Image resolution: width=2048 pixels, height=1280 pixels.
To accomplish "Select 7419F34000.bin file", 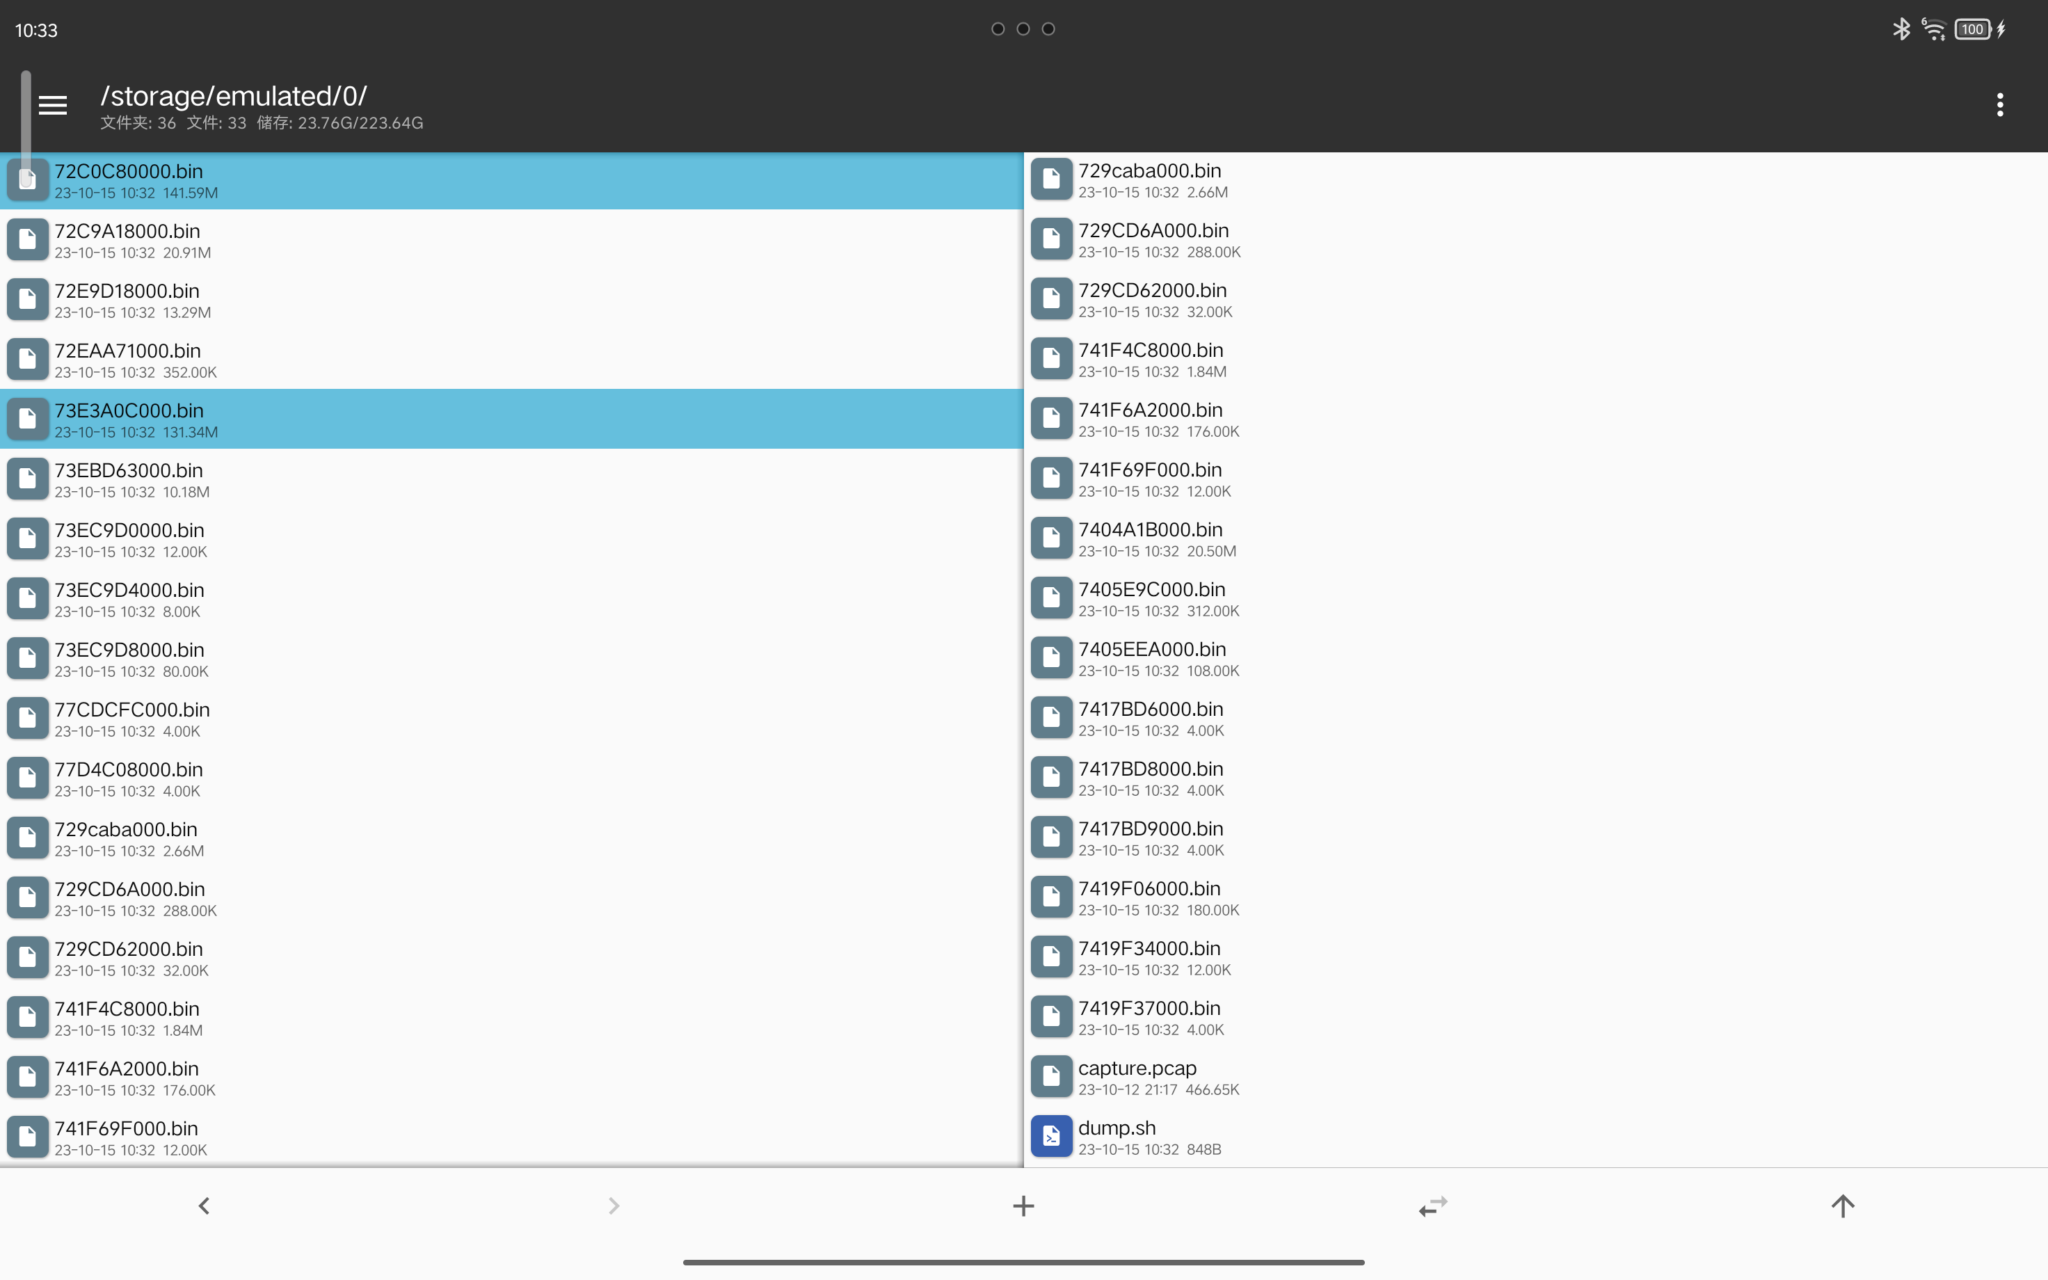I will (x=1536, y=957).
